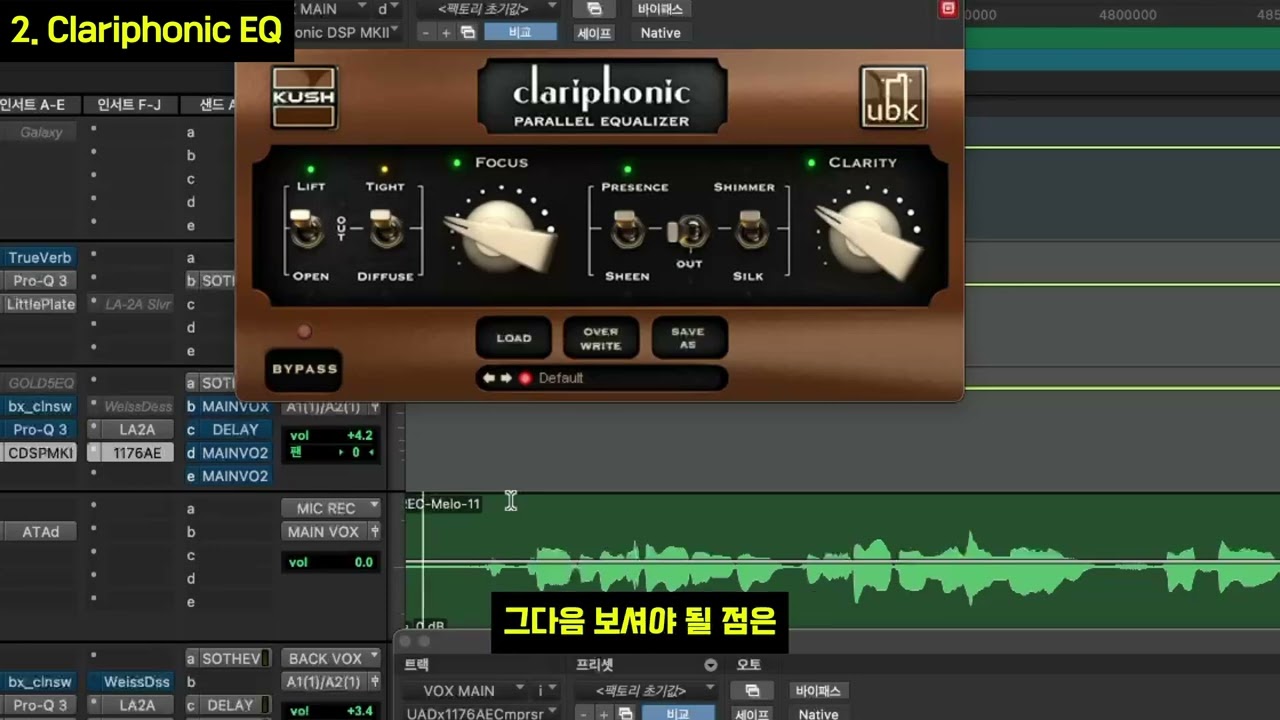Open the TrueVerb insert
Viewport: 1280px width, 720px height.
tap(40, 258)
